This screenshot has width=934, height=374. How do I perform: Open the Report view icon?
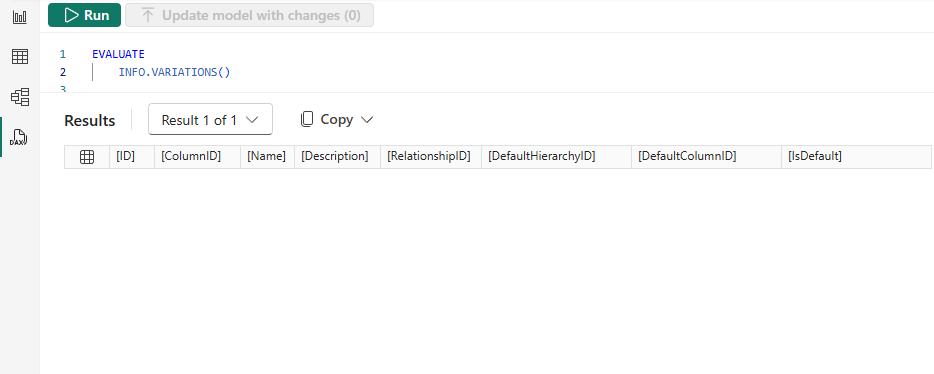point(20,16)
